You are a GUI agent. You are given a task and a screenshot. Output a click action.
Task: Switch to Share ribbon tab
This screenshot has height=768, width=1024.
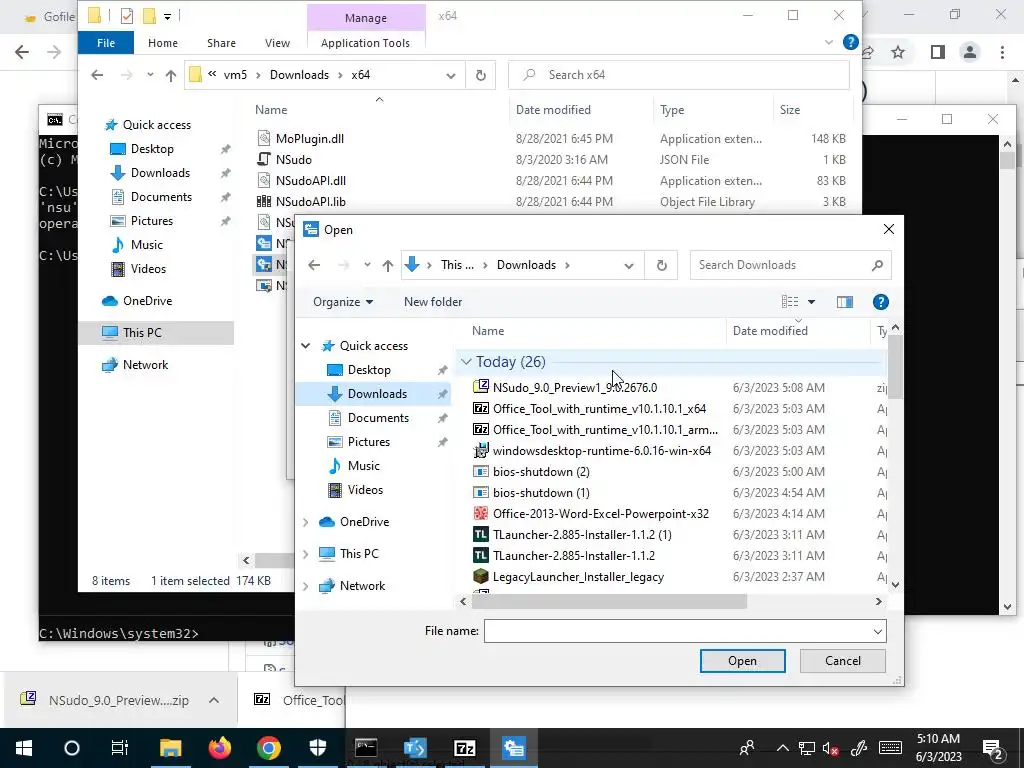221,43
